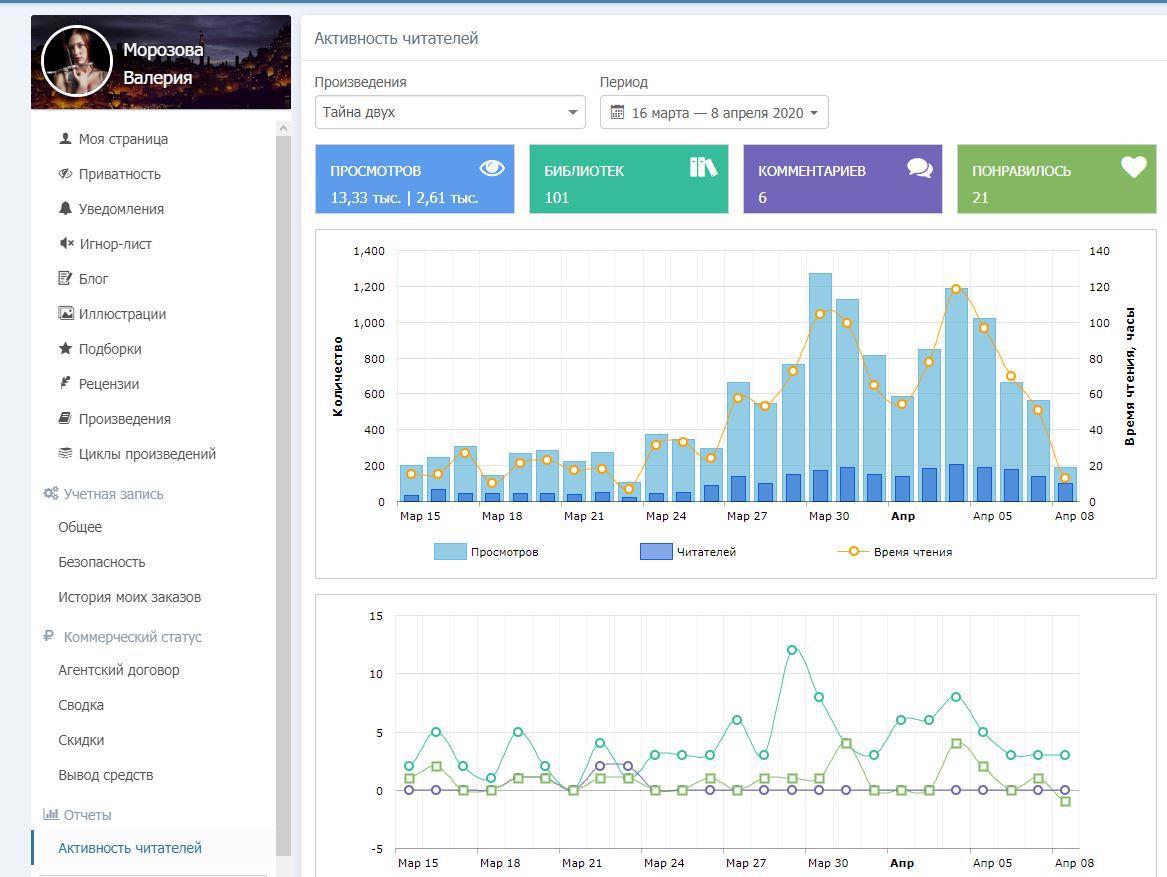
Task: Click the profile avatar of Морозова Валерия
Action: (76, 62)
